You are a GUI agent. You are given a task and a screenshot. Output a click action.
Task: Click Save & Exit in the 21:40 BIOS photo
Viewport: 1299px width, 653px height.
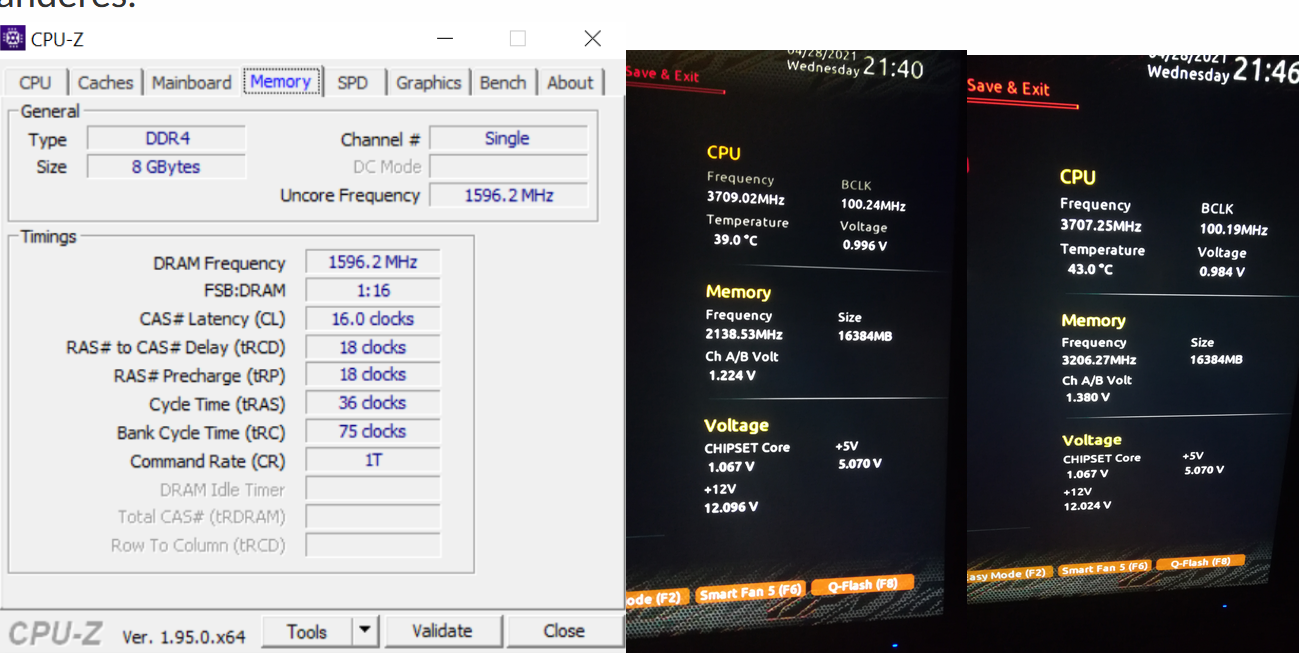coord(663,74)
